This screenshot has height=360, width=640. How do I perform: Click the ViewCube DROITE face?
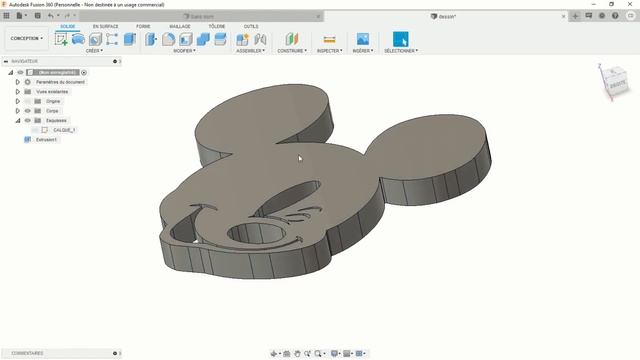pos(618,85)
